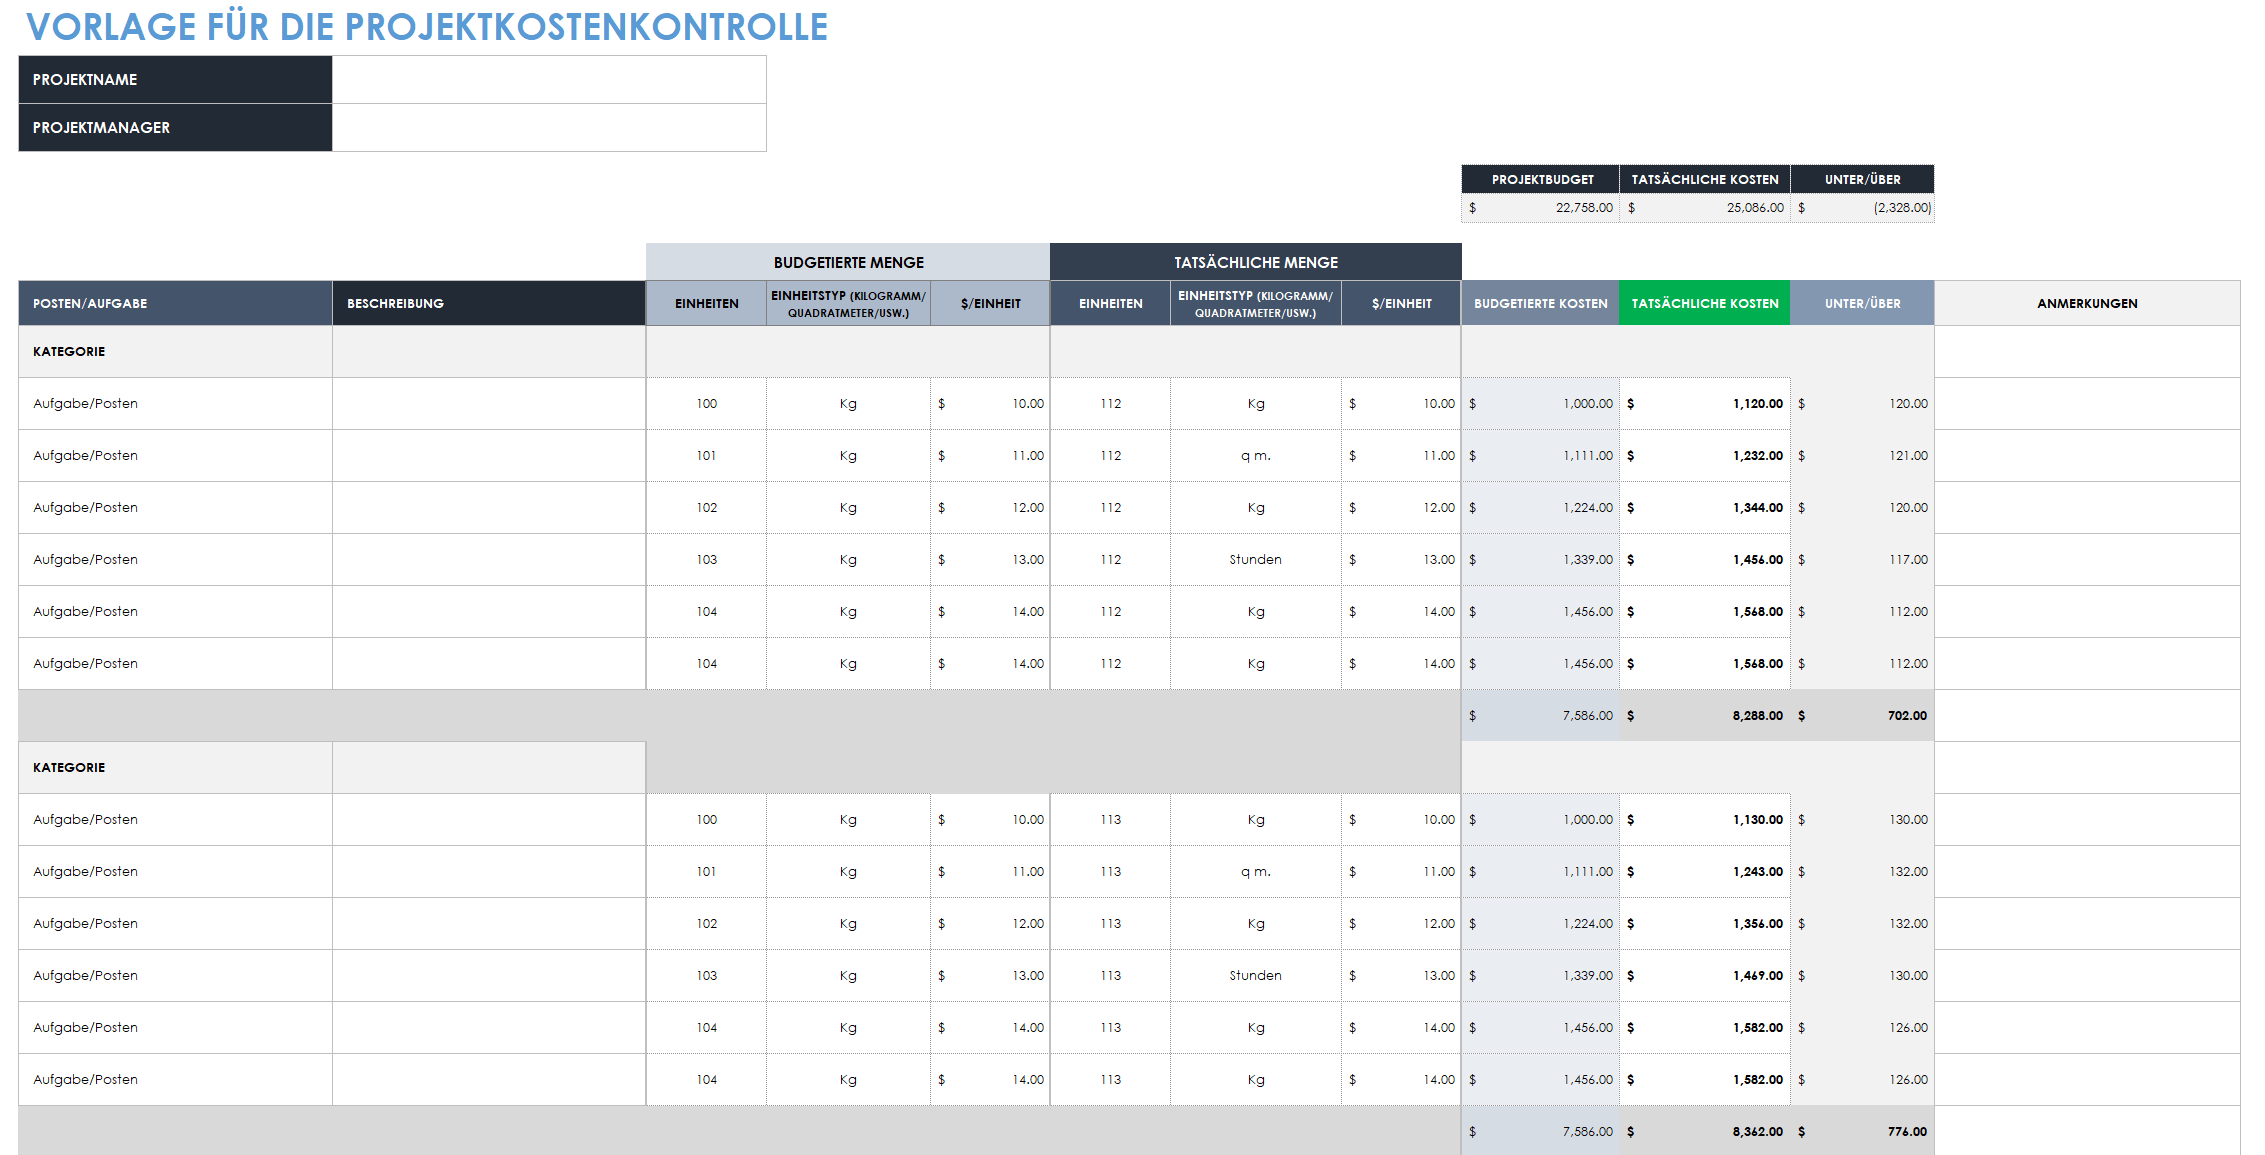
Task: Click first category subtotal 7,586.00
Action: pos(1541,716)
